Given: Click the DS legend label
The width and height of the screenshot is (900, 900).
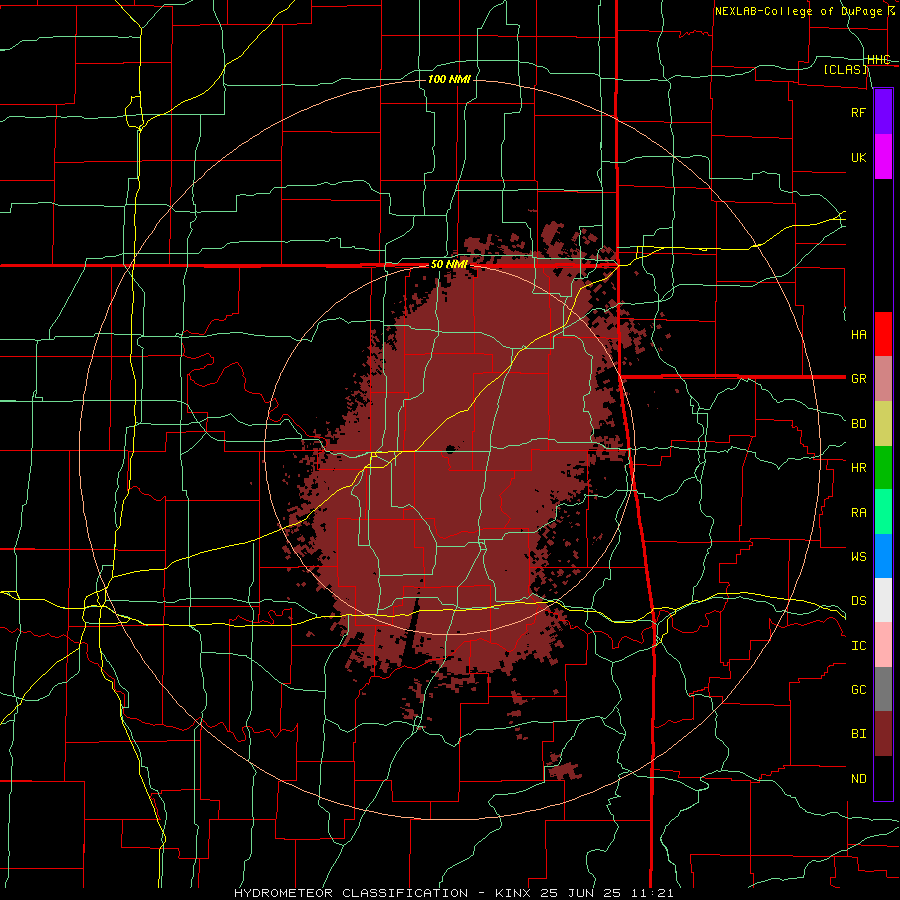Looking at the screenshot, I should (x=858, y=600).
